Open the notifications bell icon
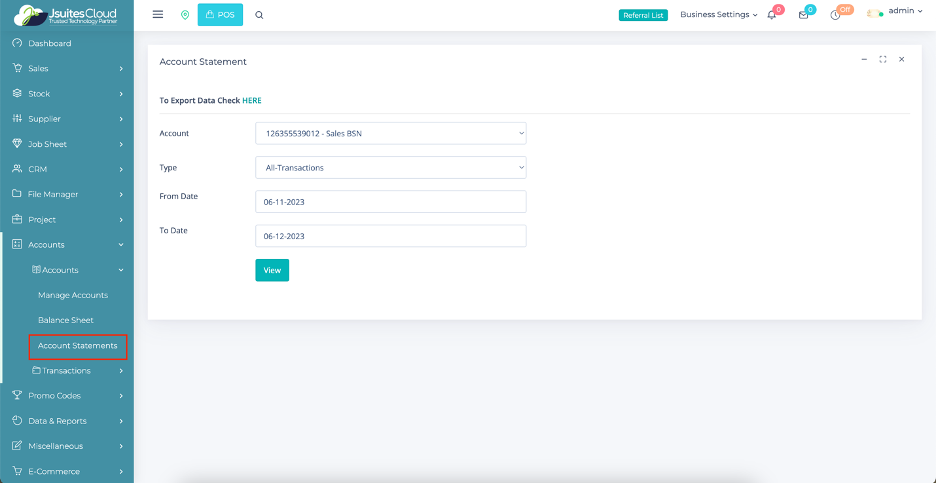936x484 pixels. pyautogui.click(x=772, y=15)
